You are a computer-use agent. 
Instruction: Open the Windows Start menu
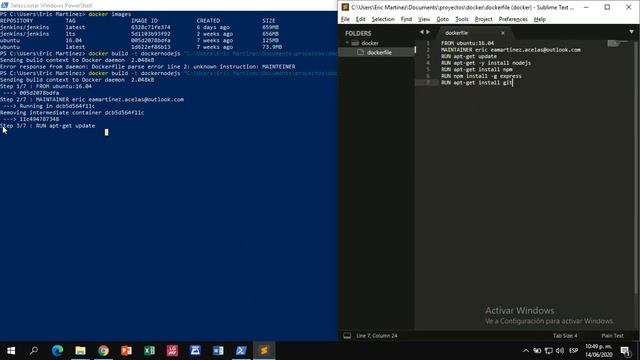(x=11, y=351)
